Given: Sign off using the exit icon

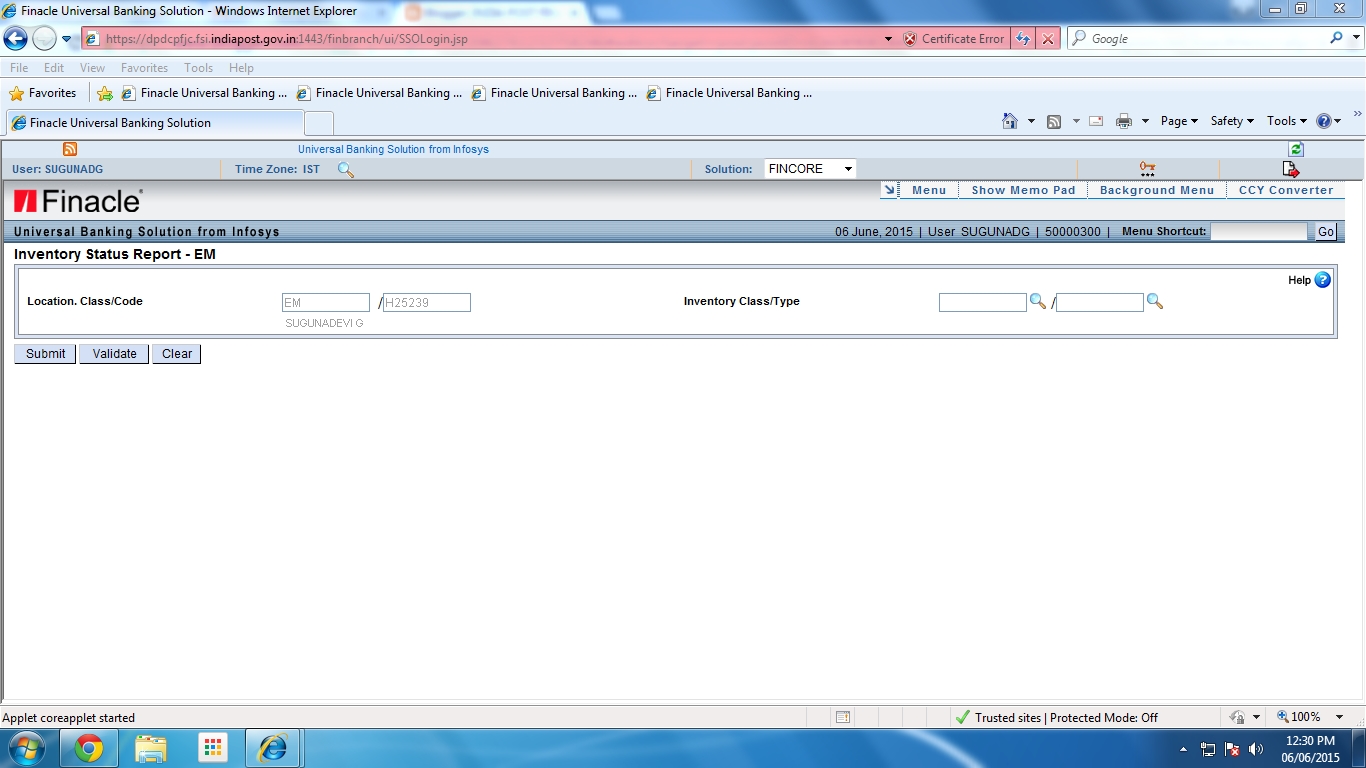Looking at the screenshot, I should click(x=1290, y=169).
